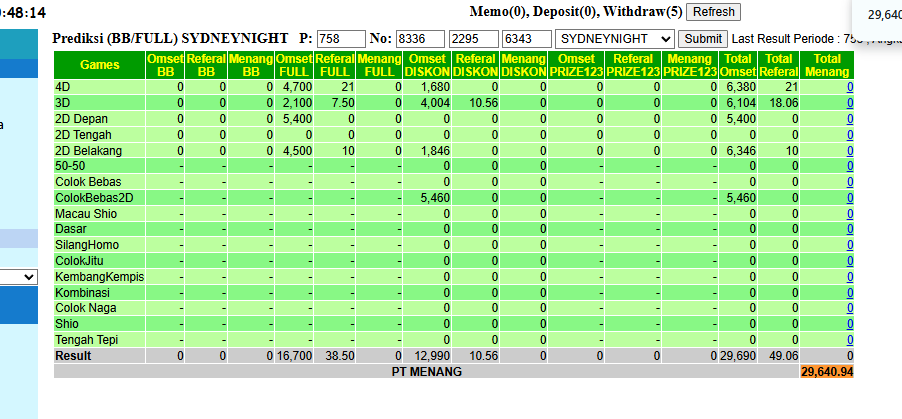Click the first No input with 8336
Viewport: 902px width, 419px height.
point(421,39)
